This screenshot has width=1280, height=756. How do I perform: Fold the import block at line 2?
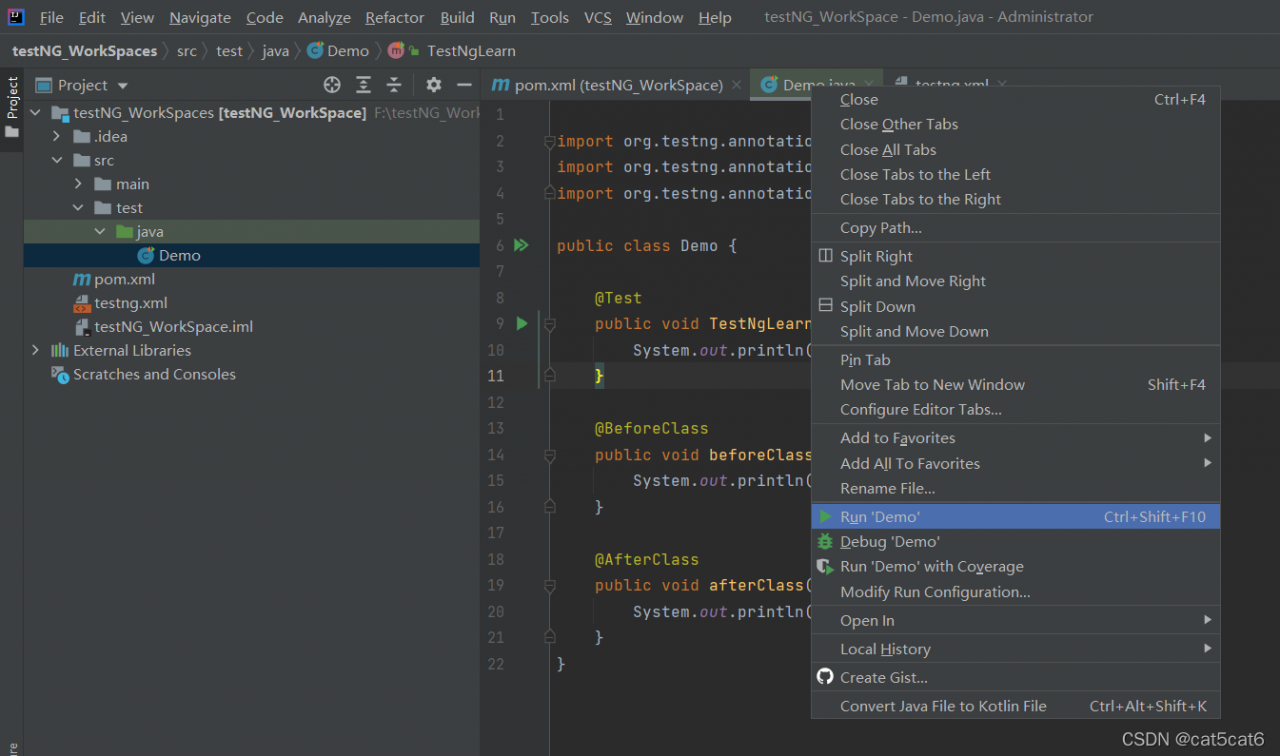(x=549, y=141)
